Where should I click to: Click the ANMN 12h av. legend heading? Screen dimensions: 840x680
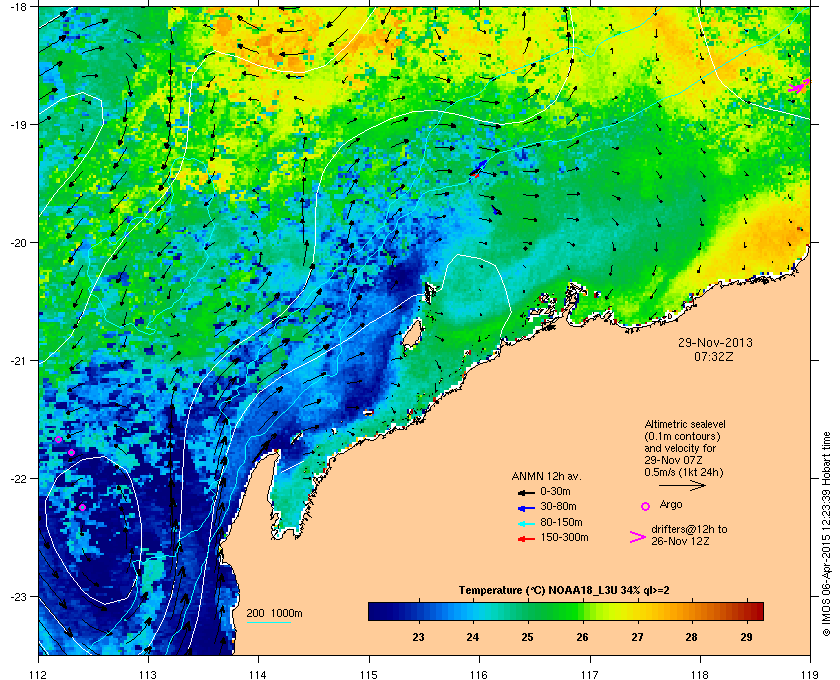pos(546,476)
